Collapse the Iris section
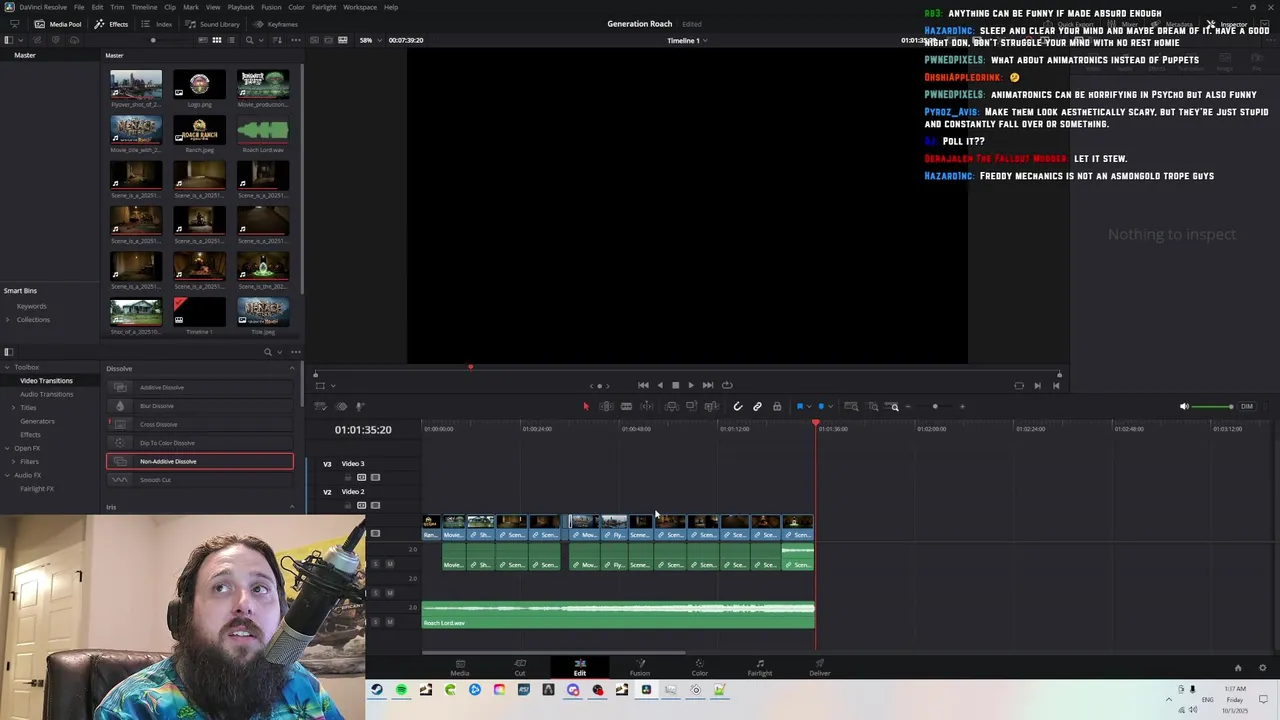Screen dimensions: 1280x720 point(292,507)
